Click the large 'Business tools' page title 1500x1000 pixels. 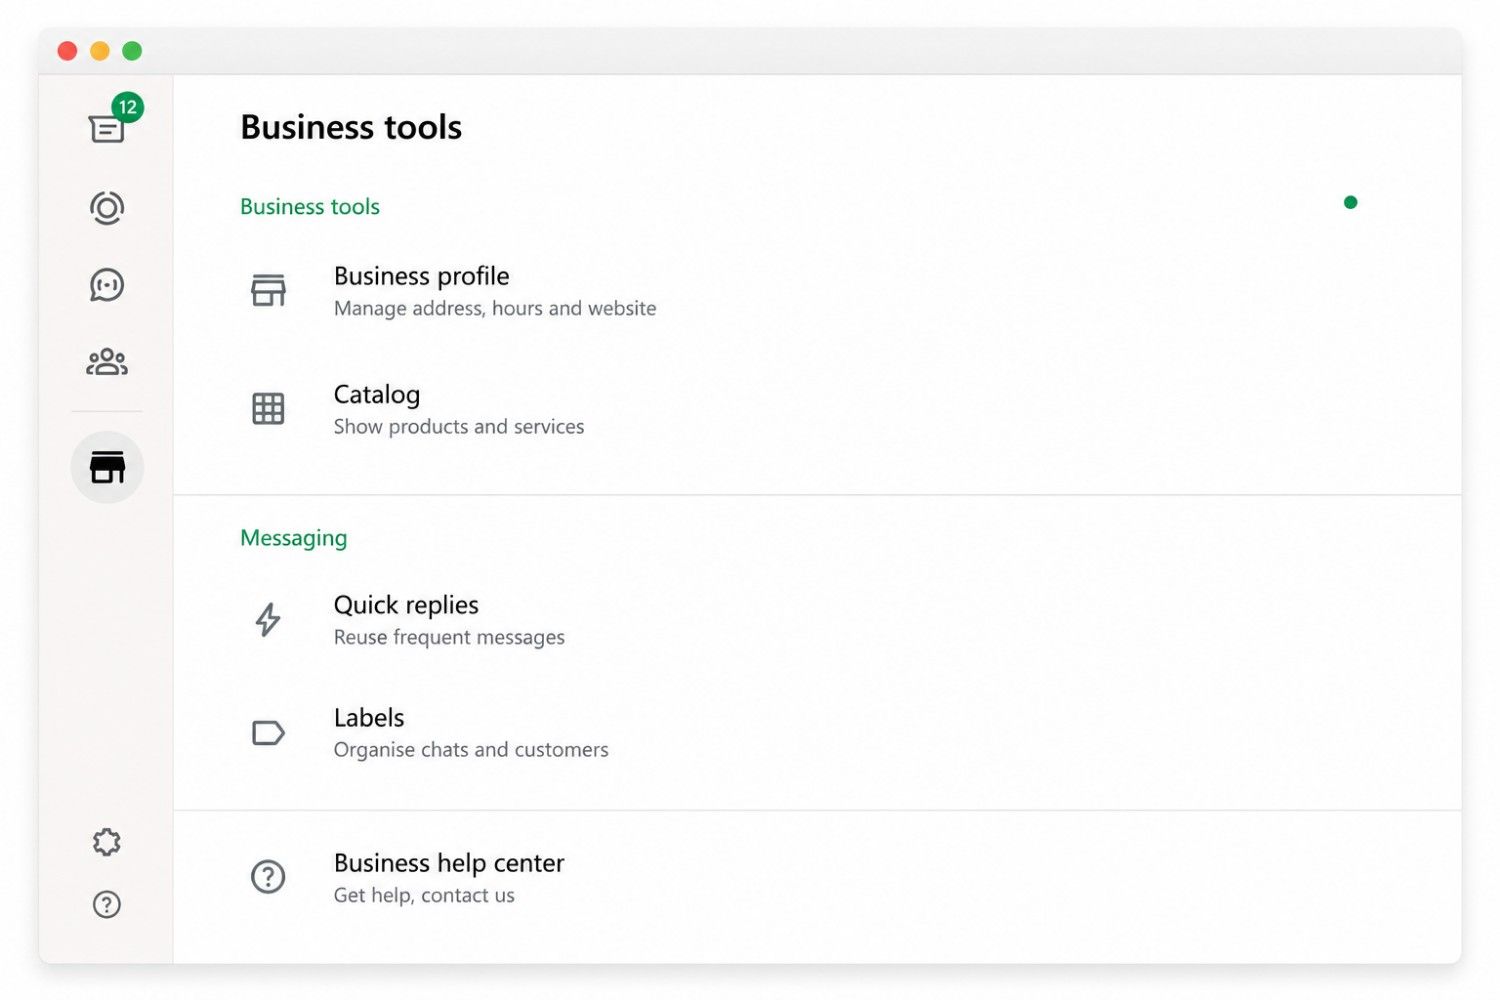coord(351,127)
